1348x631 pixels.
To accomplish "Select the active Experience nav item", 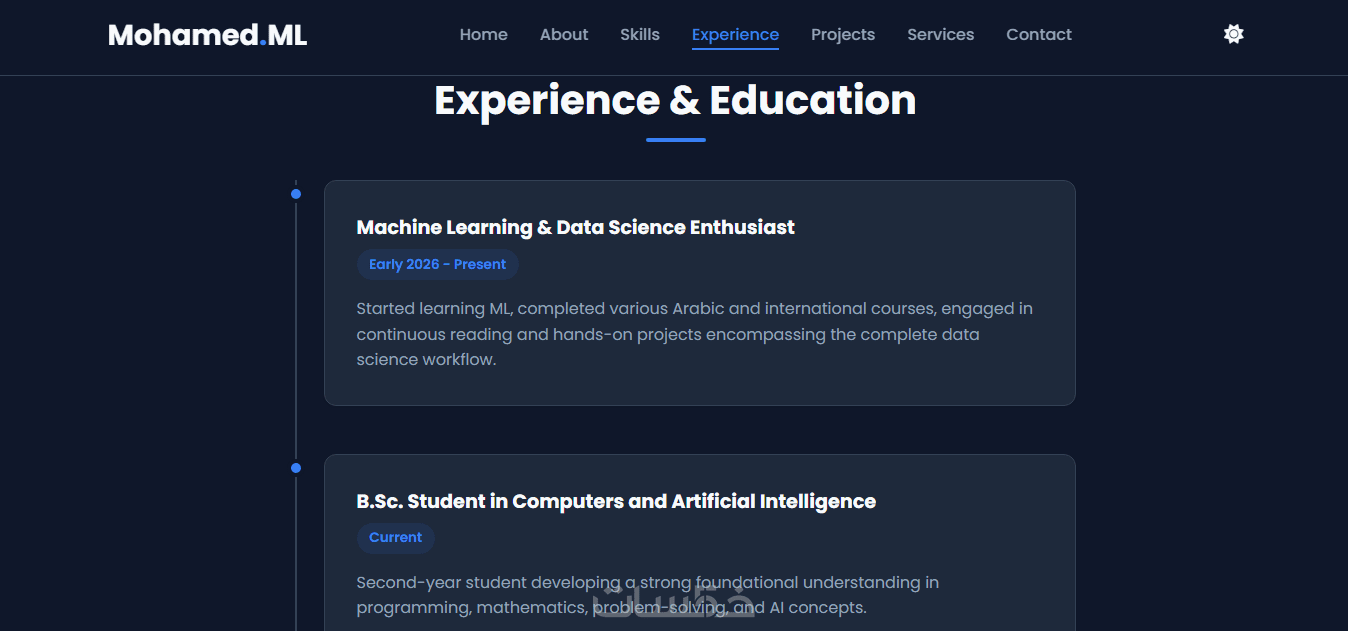I will coord(735,34).
